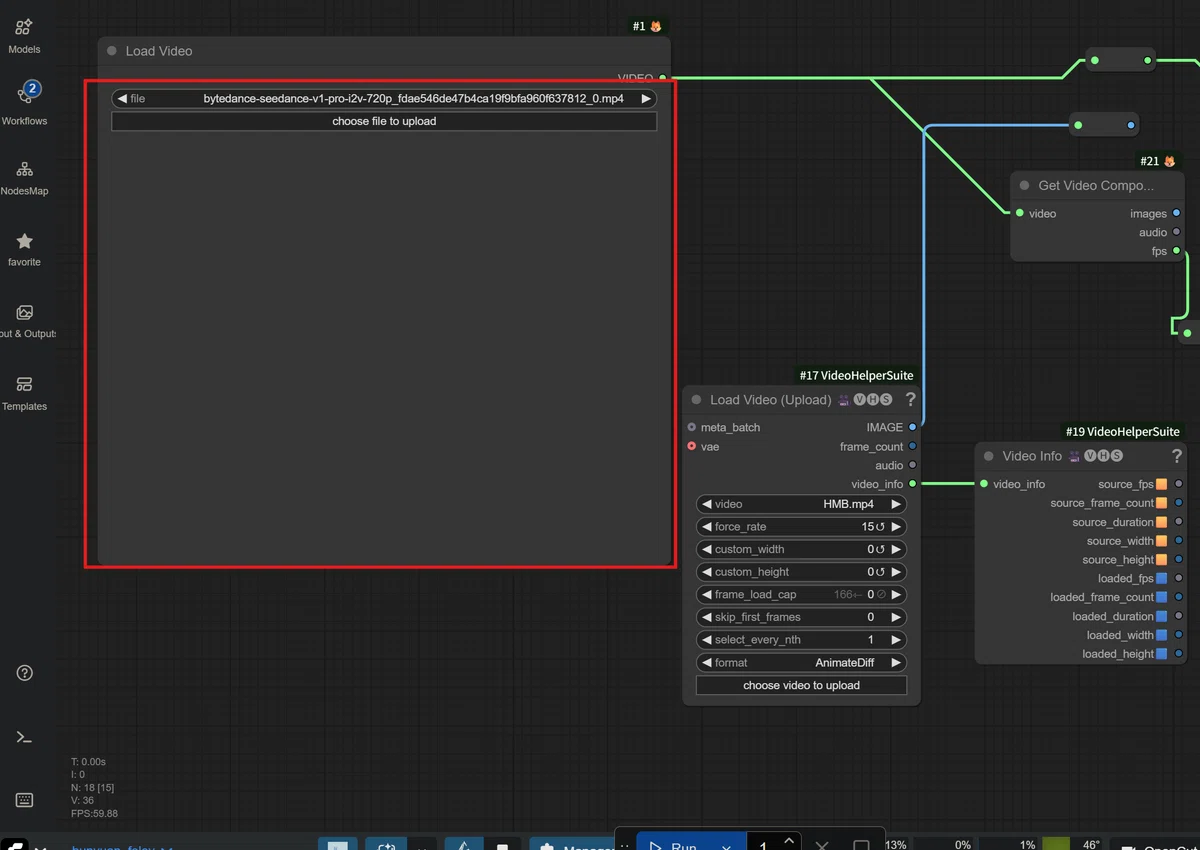Click the video_info output socket on Load Video (Upload)
This screenshot has width=1200, height=850.
913,484
